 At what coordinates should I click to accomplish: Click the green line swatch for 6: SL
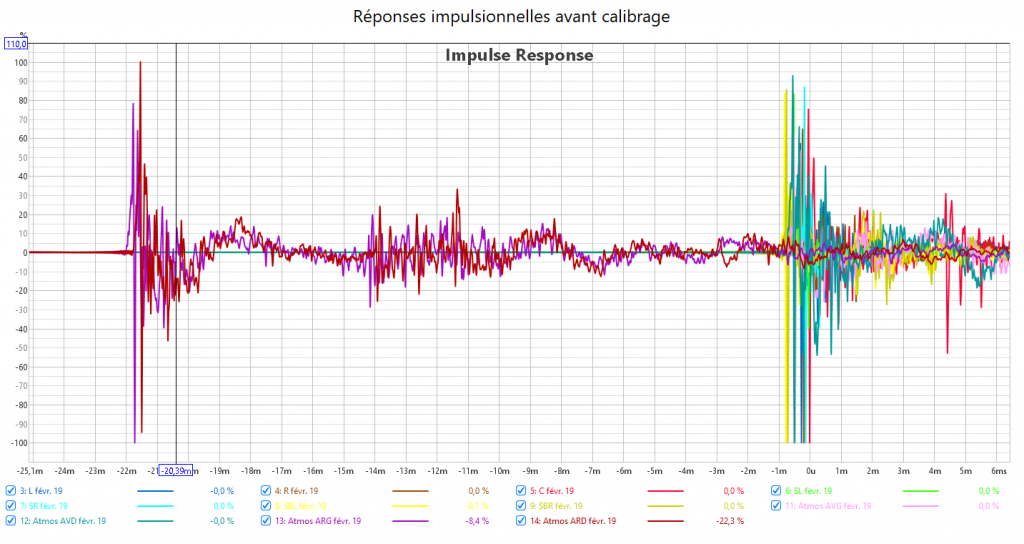point(921,491)
